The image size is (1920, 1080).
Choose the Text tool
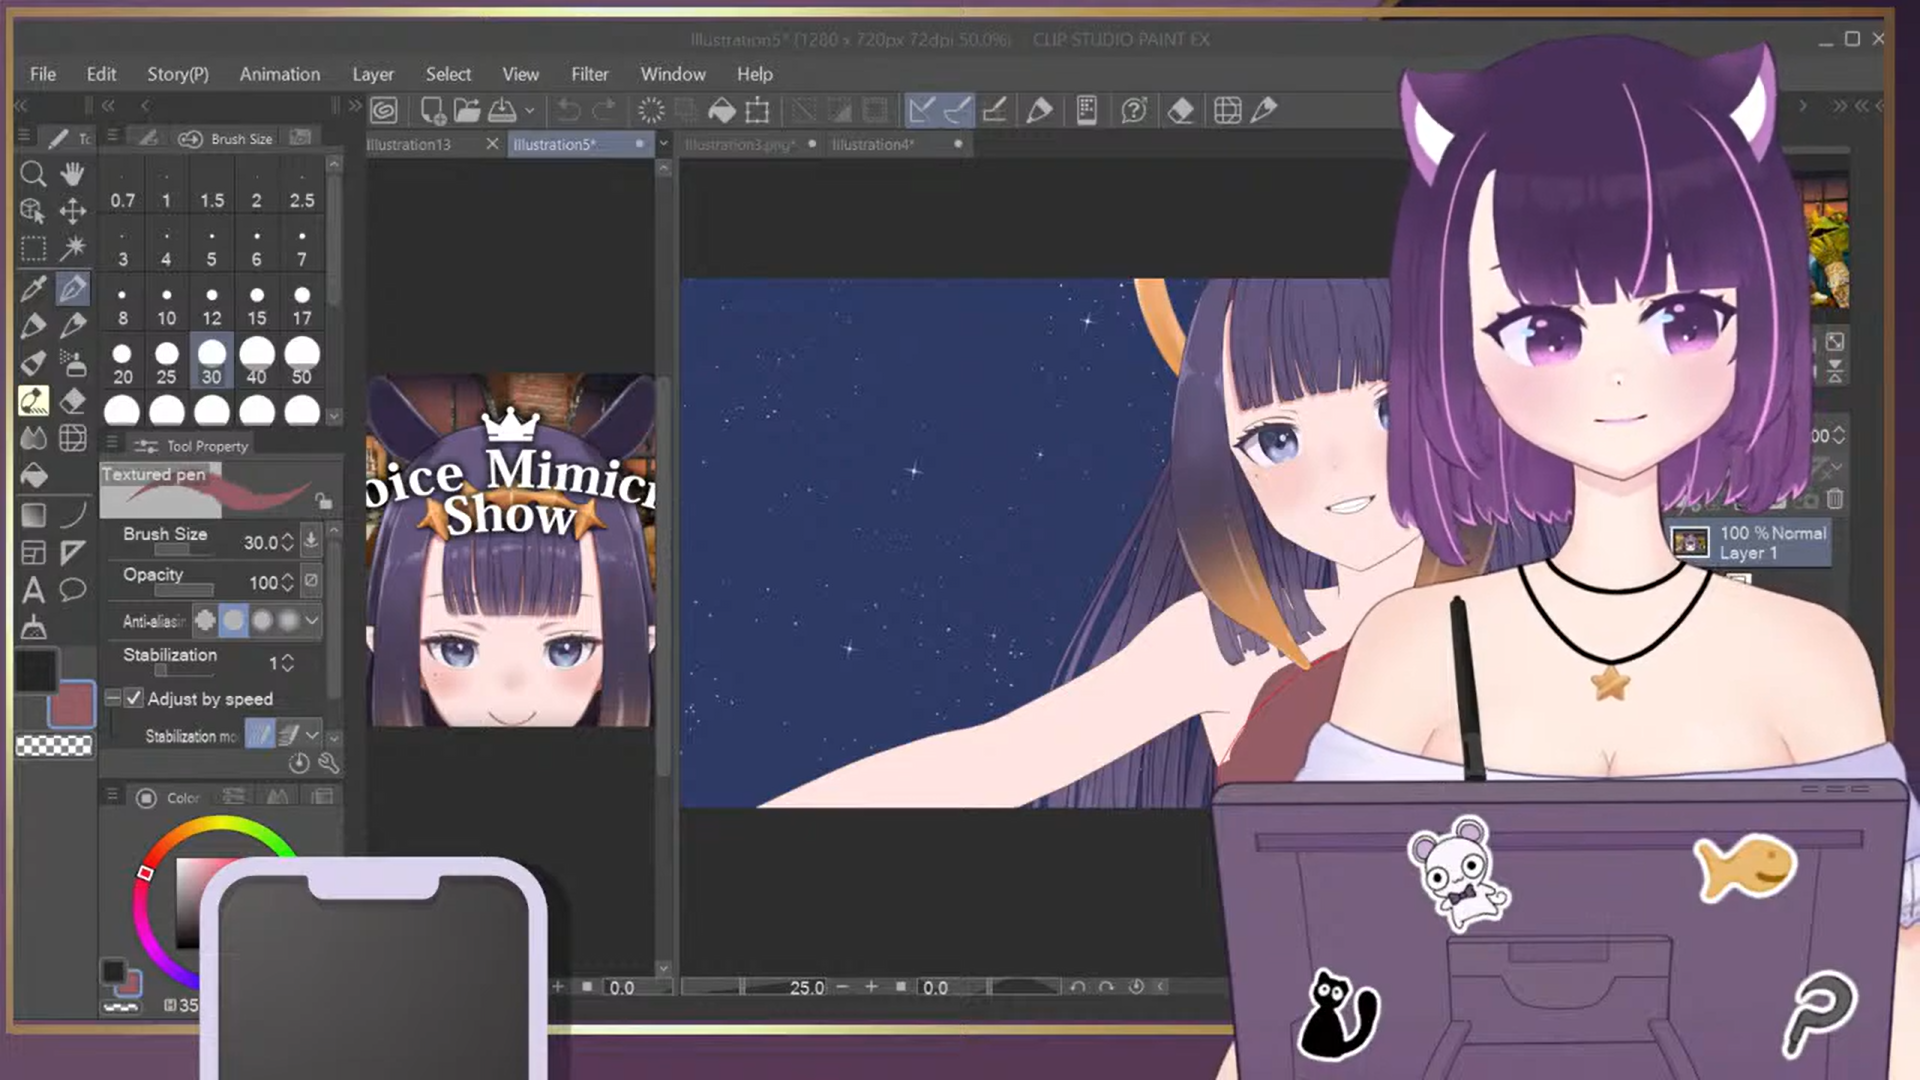(33, 590)
